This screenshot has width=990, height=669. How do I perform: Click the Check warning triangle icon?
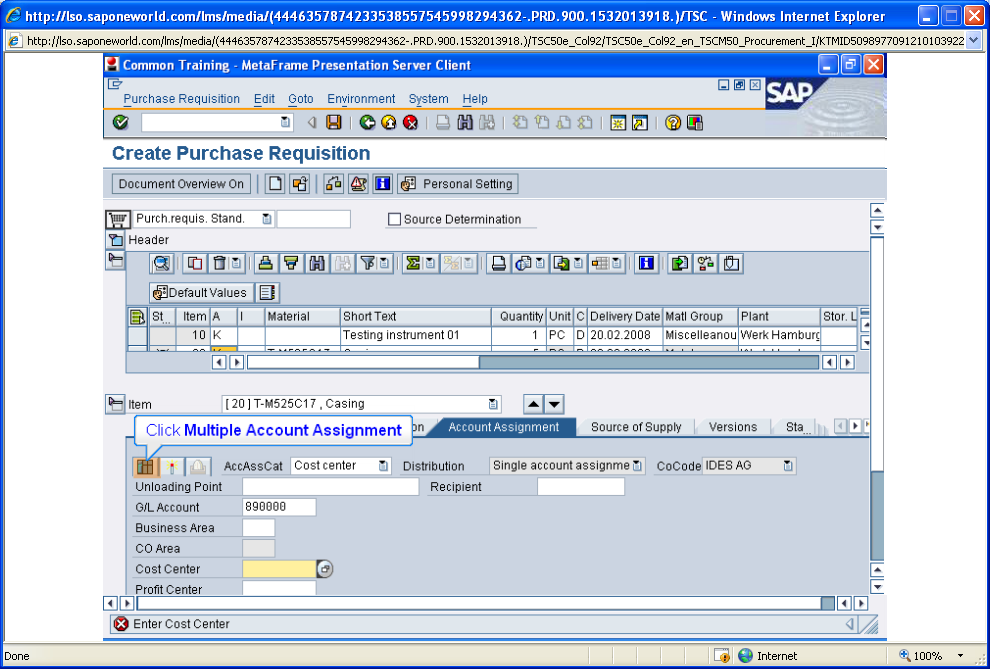358,184
